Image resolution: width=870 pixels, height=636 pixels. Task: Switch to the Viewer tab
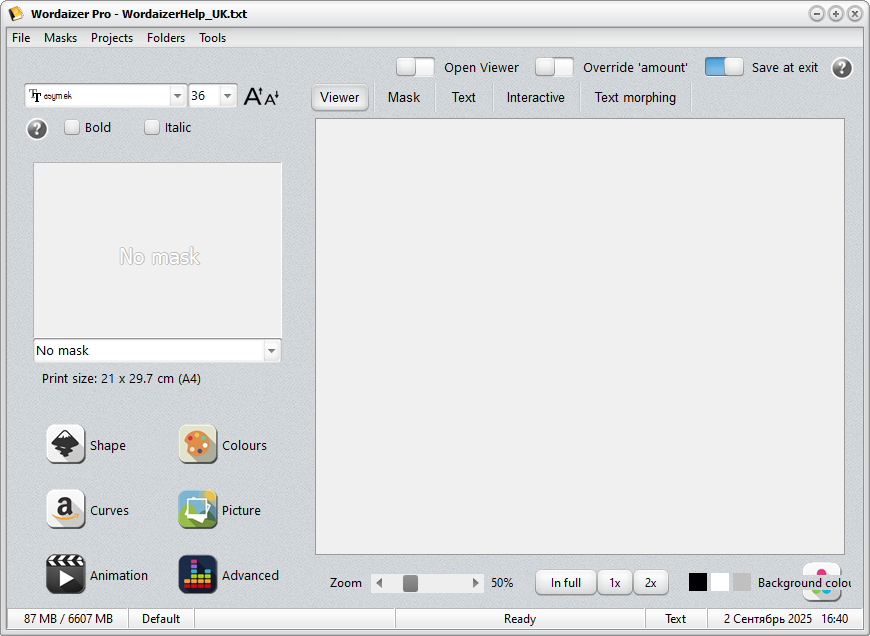click(x=340, y=98)
